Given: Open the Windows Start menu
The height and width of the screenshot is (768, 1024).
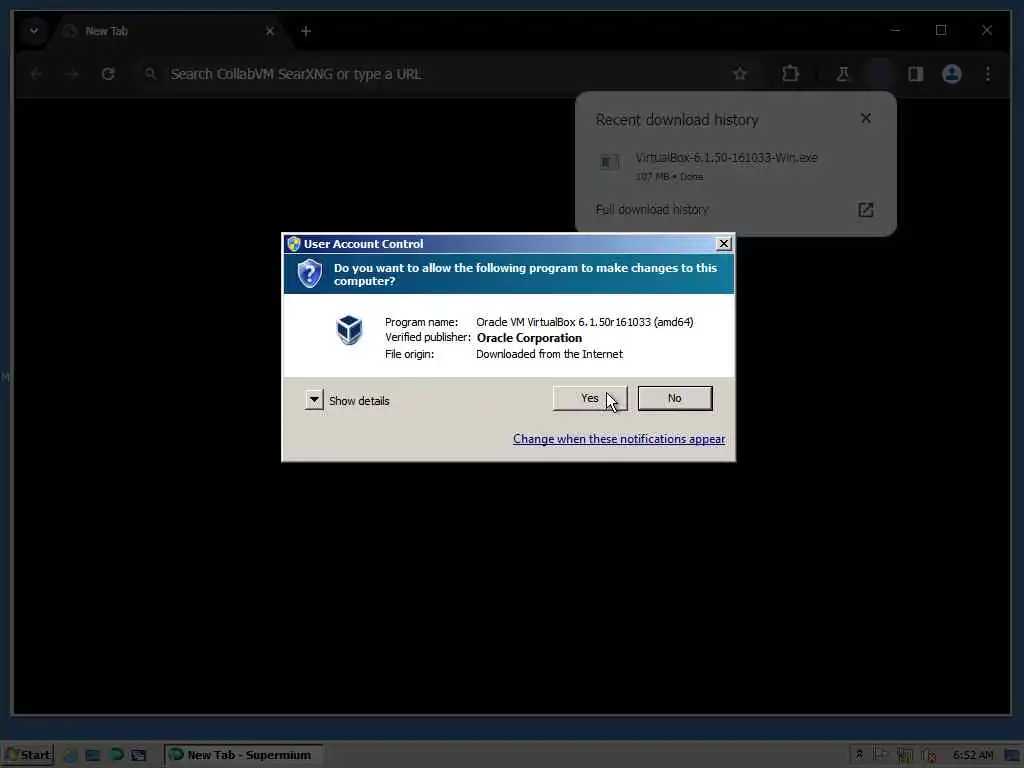Looking at the screenshot, I should 28,755.
